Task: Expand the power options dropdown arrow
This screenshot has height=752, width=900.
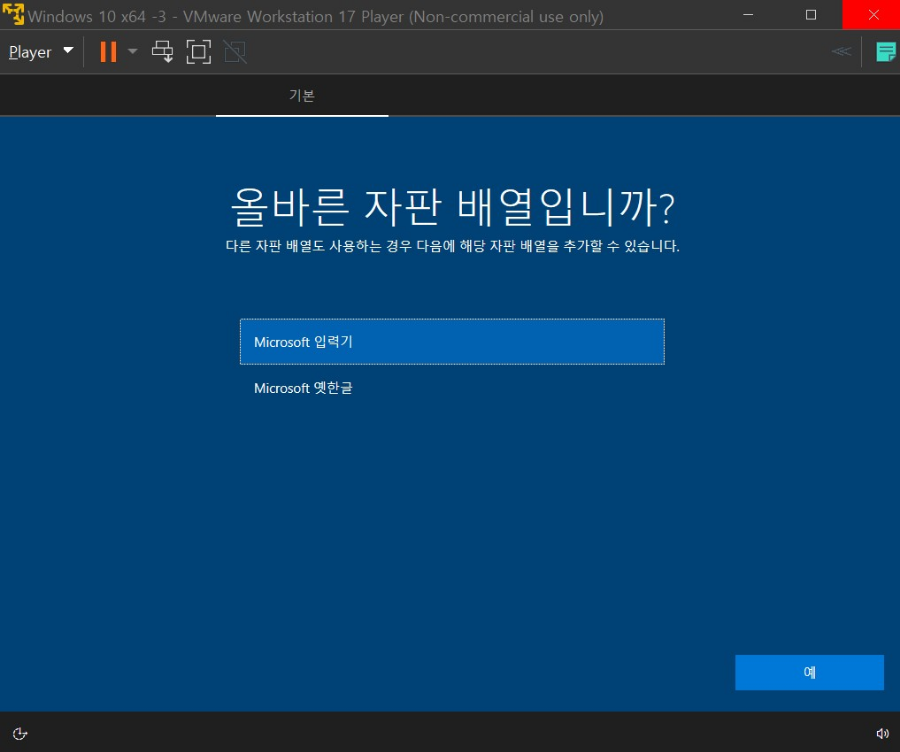Action: tap(133, 52)
